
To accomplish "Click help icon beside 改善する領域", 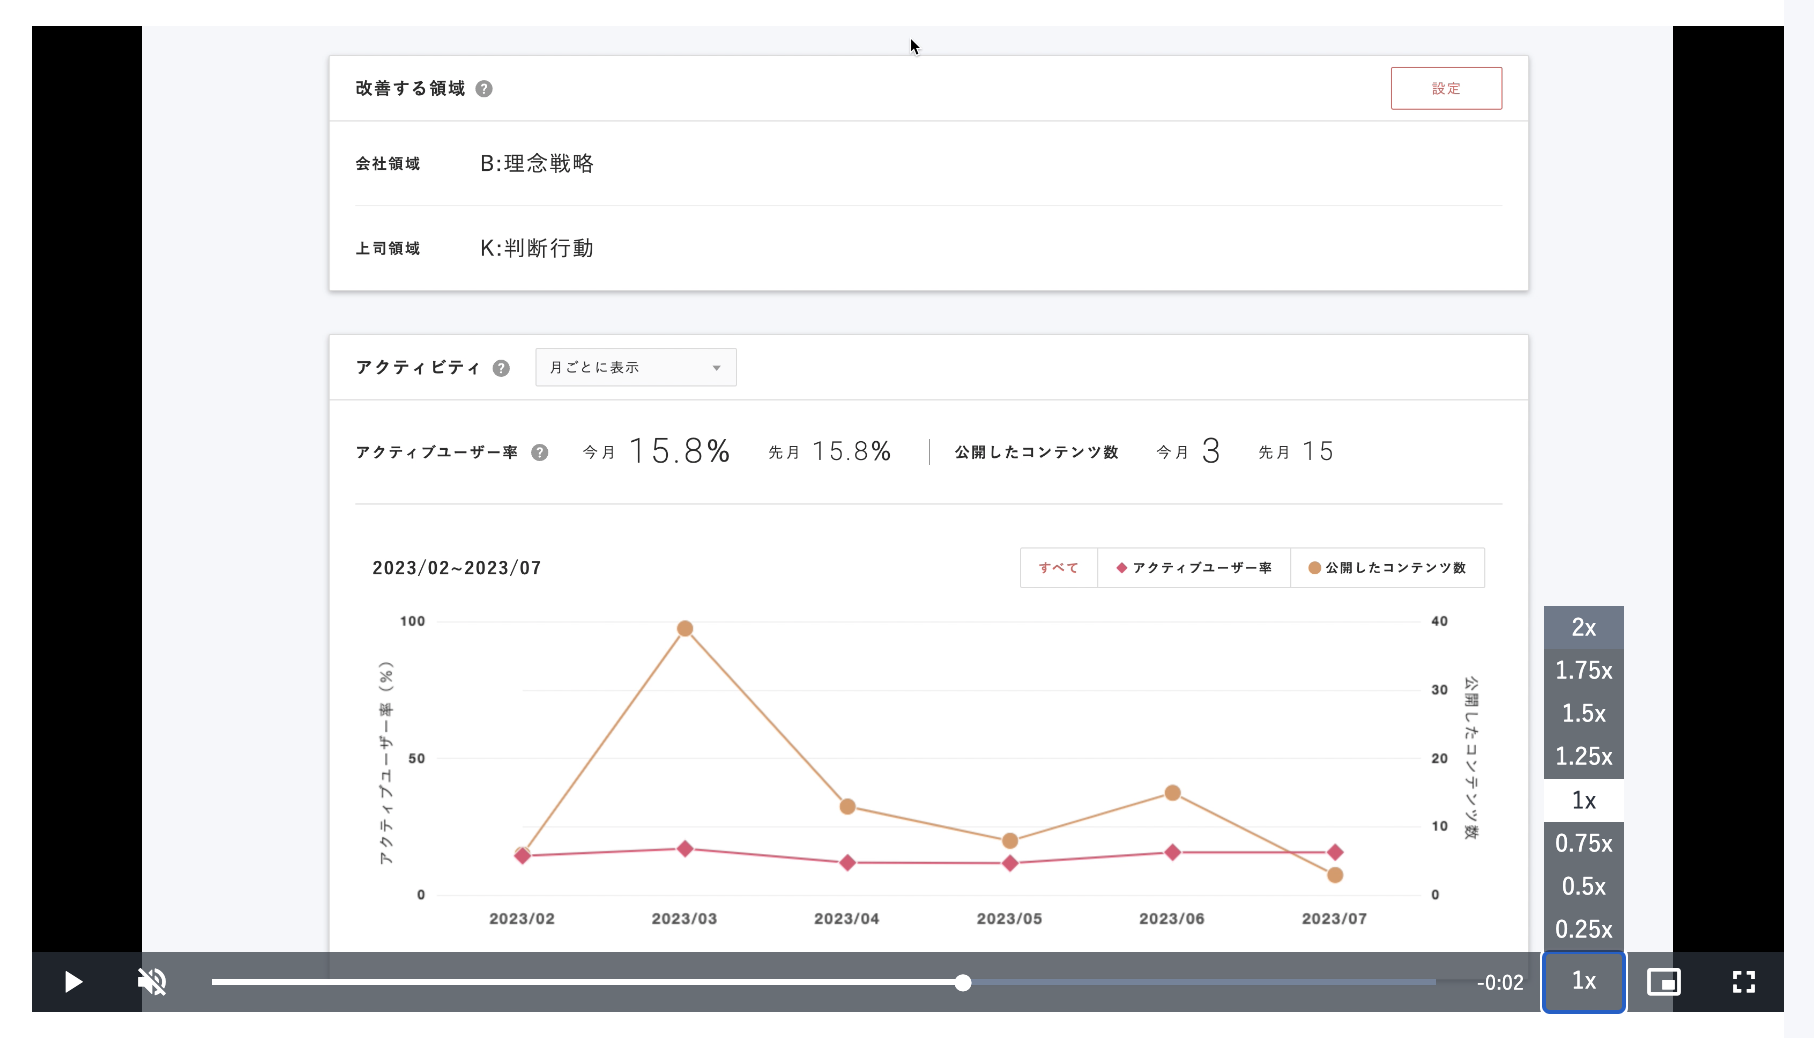I will [x=484, y=89].
